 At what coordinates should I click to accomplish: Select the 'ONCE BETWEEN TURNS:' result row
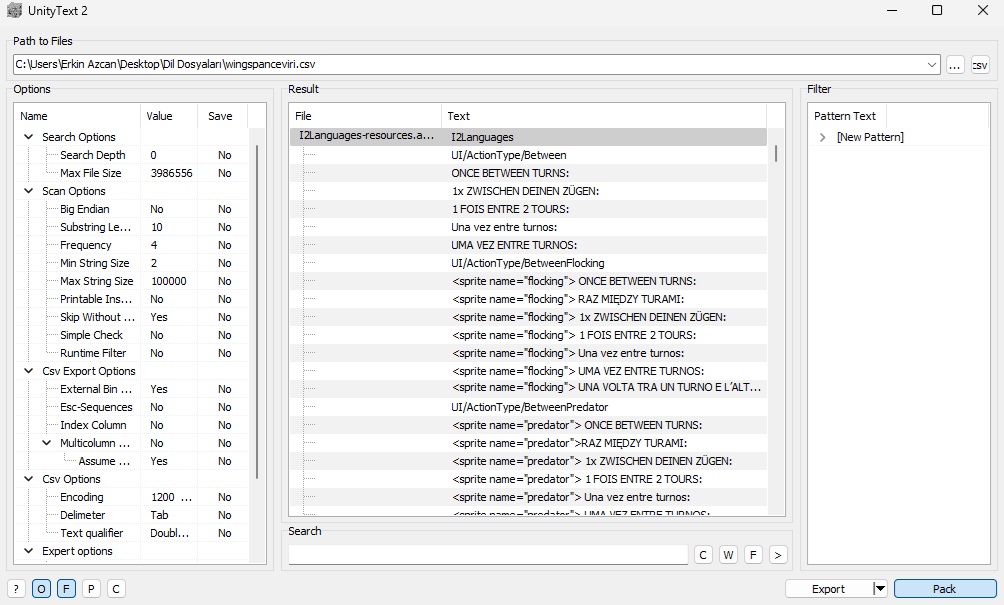pos(528,173)
